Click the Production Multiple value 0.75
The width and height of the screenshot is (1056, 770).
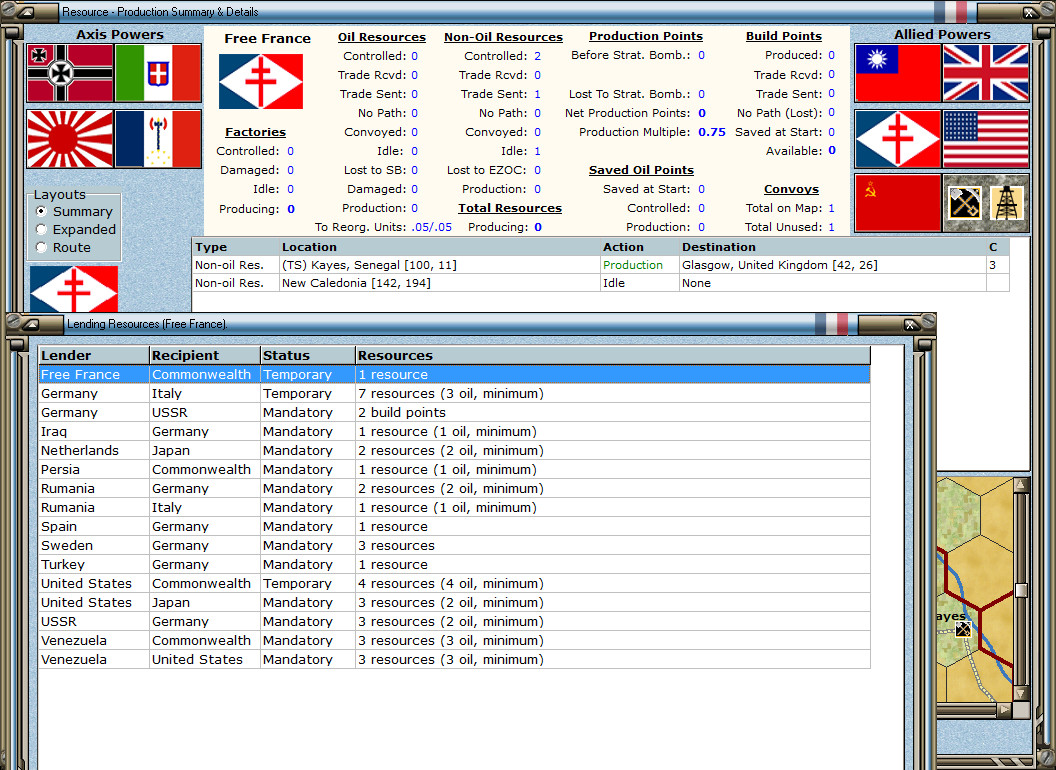point(712,132)
